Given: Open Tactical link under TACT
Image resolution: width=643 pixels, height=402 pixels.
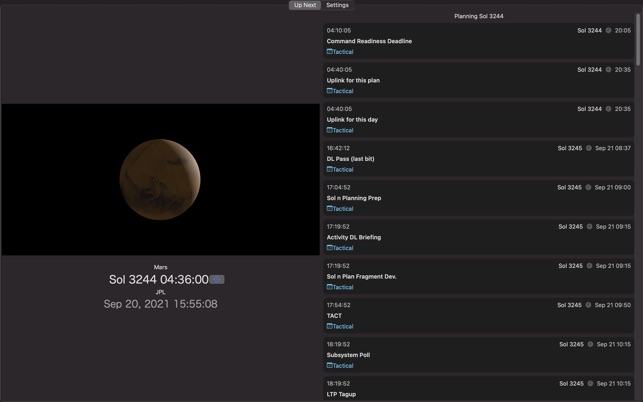Looking at the screenshot, I should [x=340, y=327].
